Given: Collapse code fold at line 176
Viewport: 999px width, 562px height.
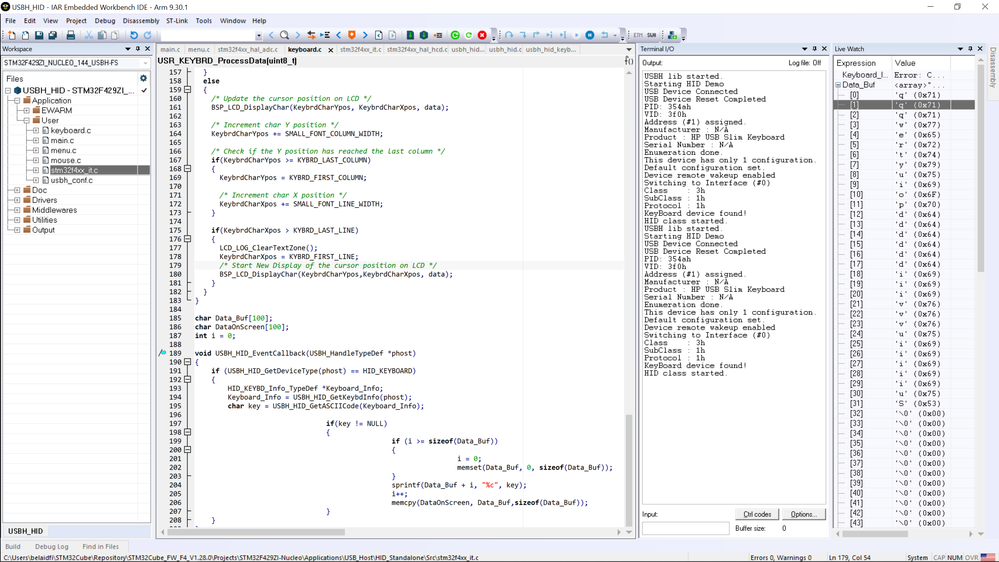Looking at the screenshot, I should pyautogui.click(x=188, y=239).
